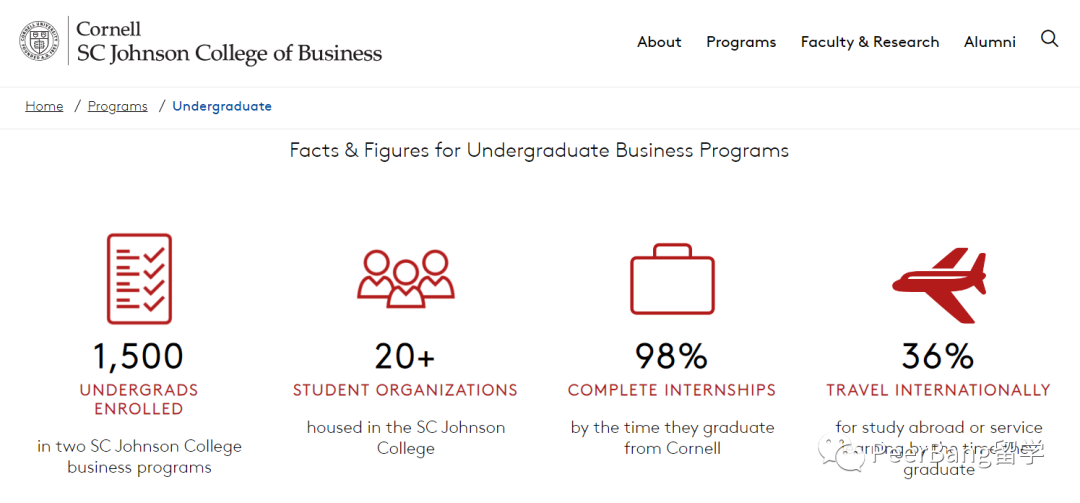Click the Facts & Figures page heading
The width and height of the screenshot is (1080, 503).
click(x=539, y=150)
